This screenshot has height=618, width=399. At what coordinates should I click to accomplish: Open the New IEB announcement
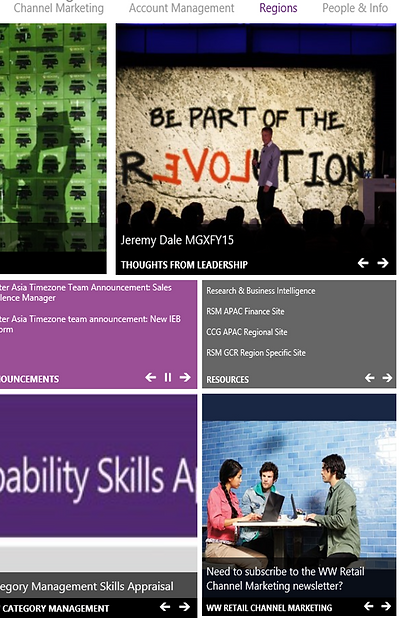point(90,324)
